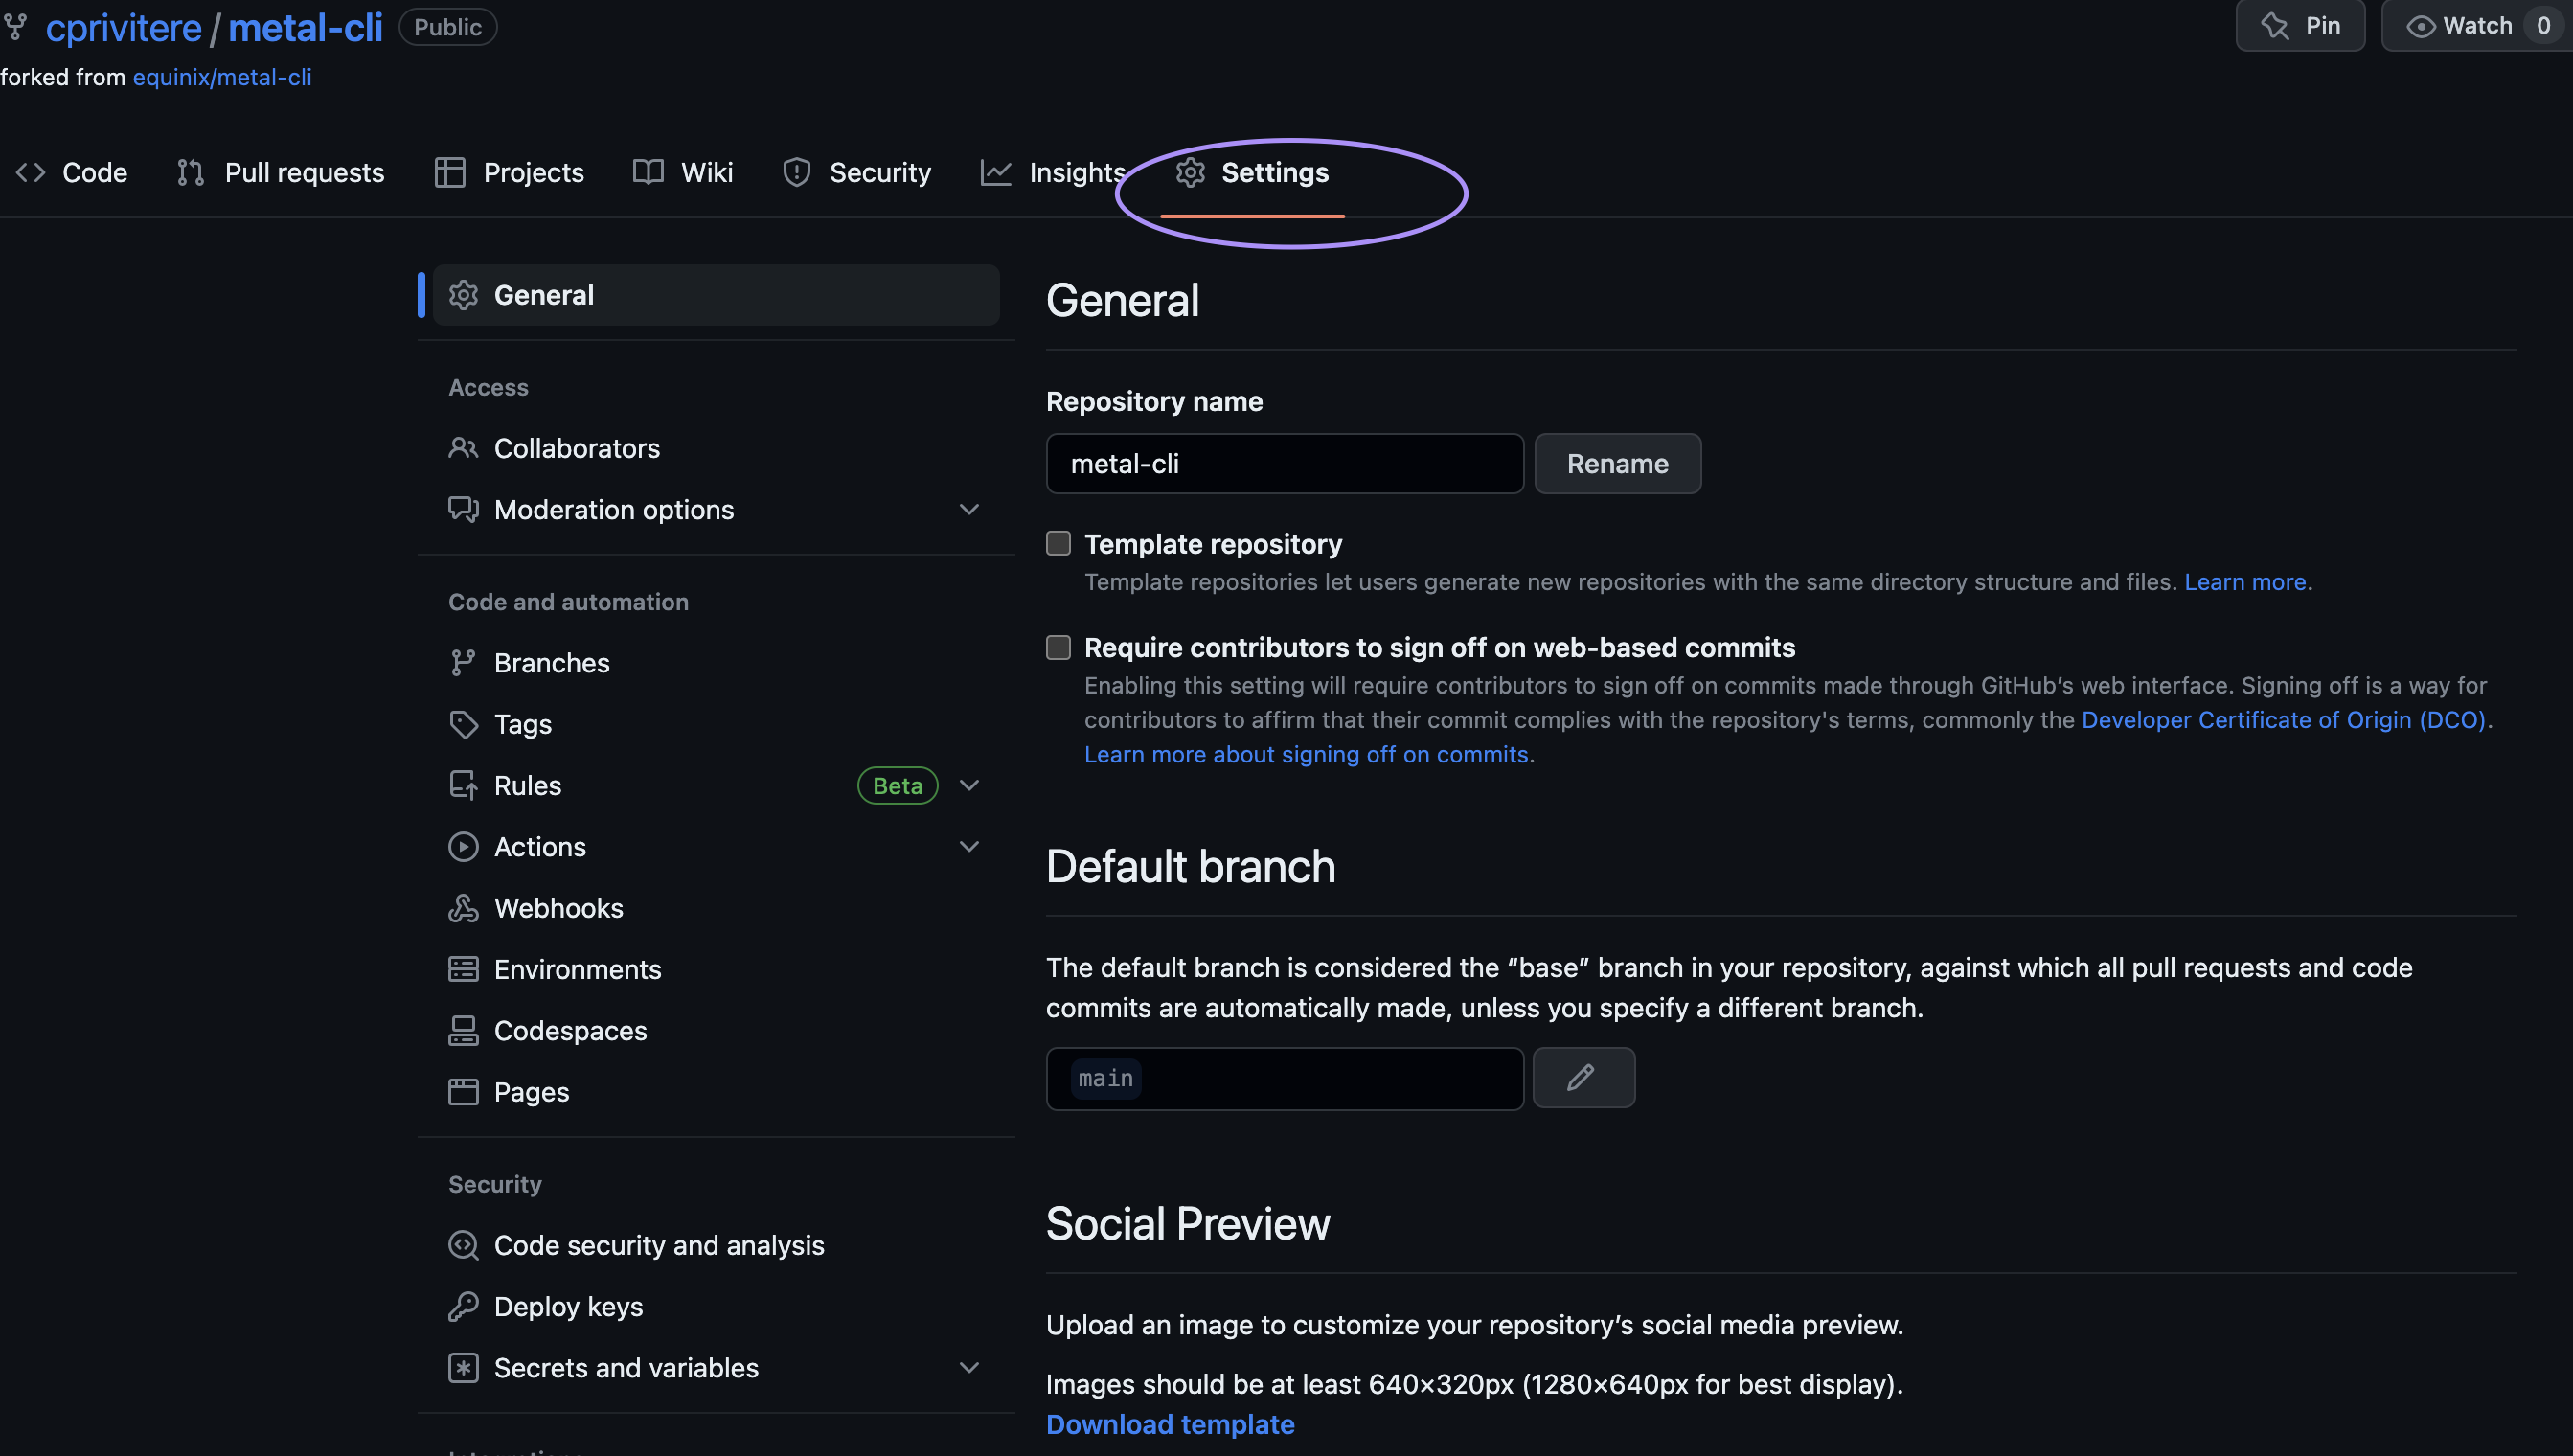Open Pages settings page

pyautogui.click(x=716, y=1092)
